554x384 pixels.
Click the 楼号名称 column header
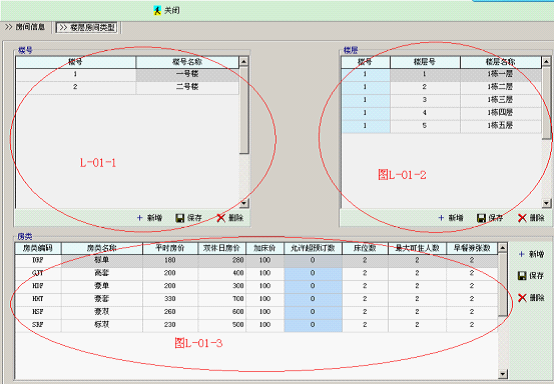click(x=187, y=62)
